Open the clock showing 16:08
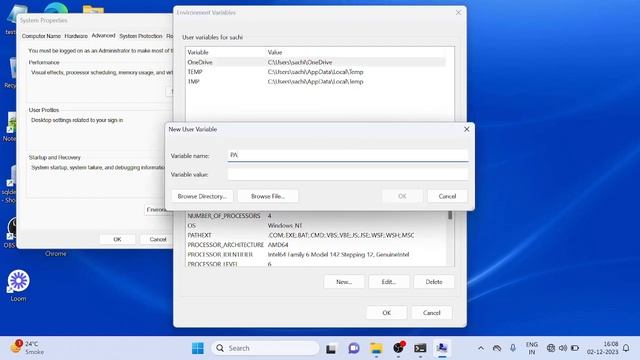 click(x=602, y=348)
